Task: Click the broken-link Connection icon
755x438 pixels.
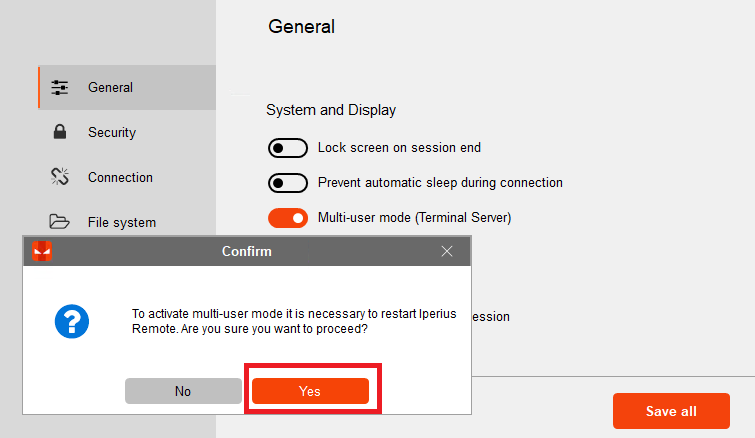Action: (60, 177)
